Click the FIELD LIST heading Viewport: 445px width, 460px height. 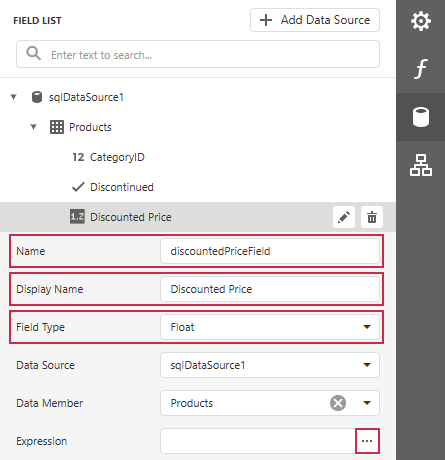[37, 21]
